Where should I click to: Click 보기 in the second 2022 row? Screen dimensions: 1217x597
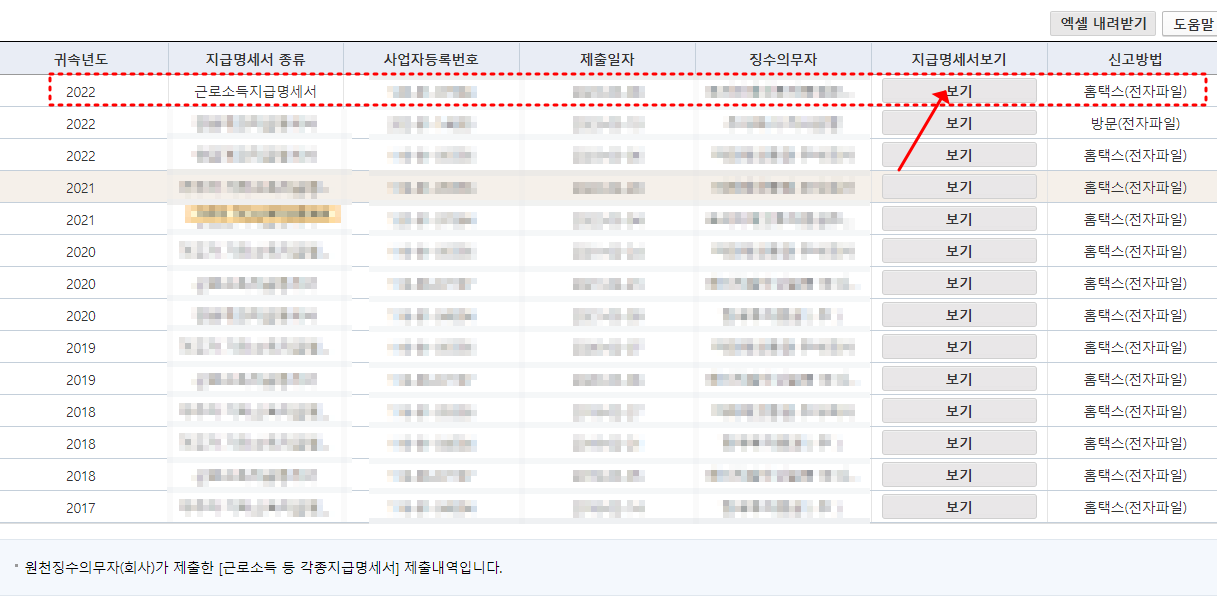point(958,122)
